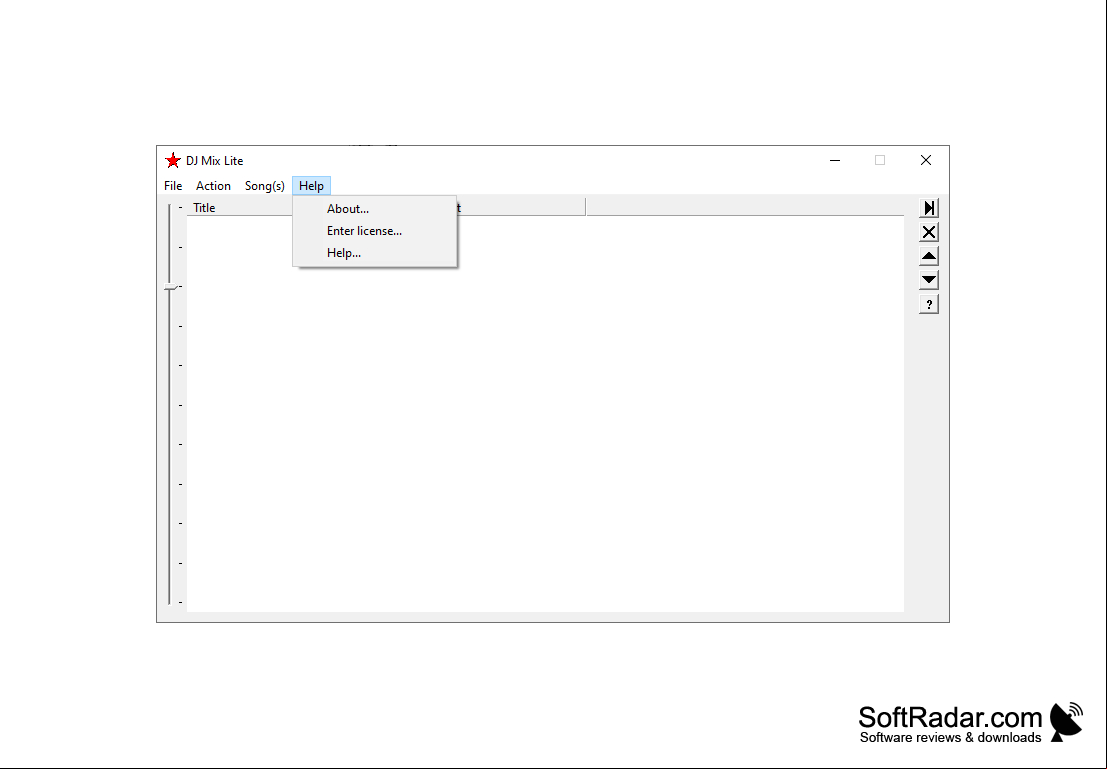Image resolution: width=1107 pixels, height=769 pixels.
Task: Click the remove song X icon
Action: pos(928,232)
